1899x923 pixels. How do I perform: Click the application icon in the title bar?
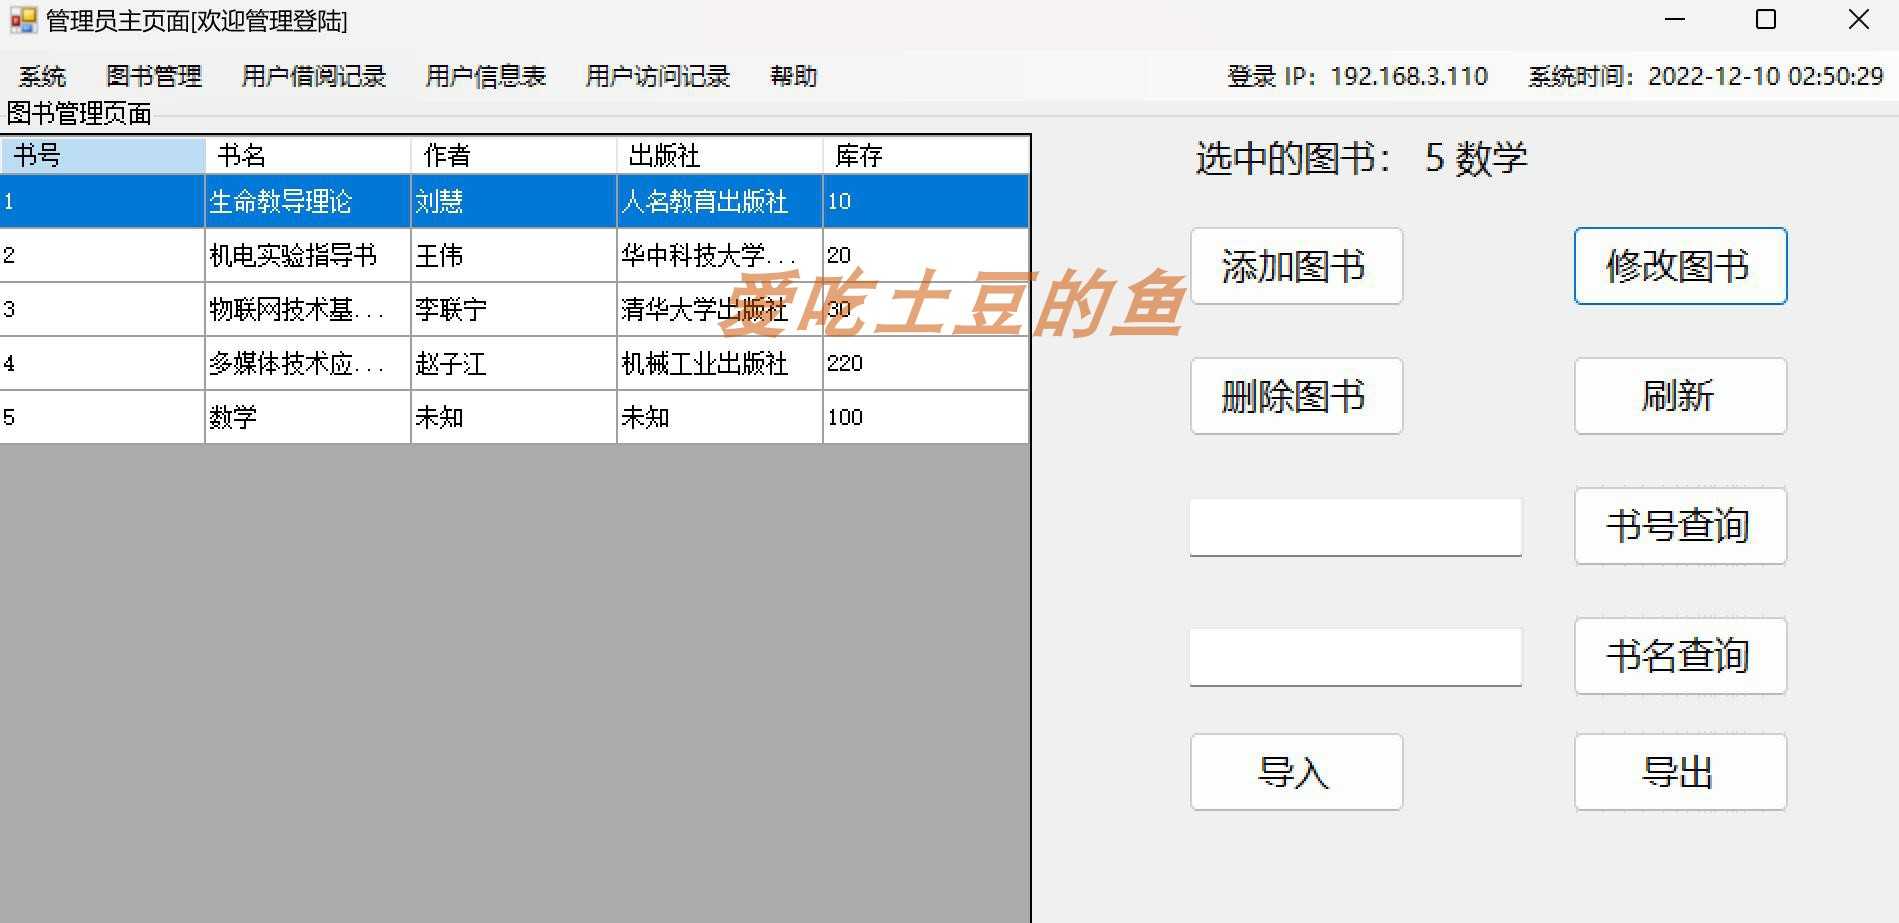[x=18, y=20]
